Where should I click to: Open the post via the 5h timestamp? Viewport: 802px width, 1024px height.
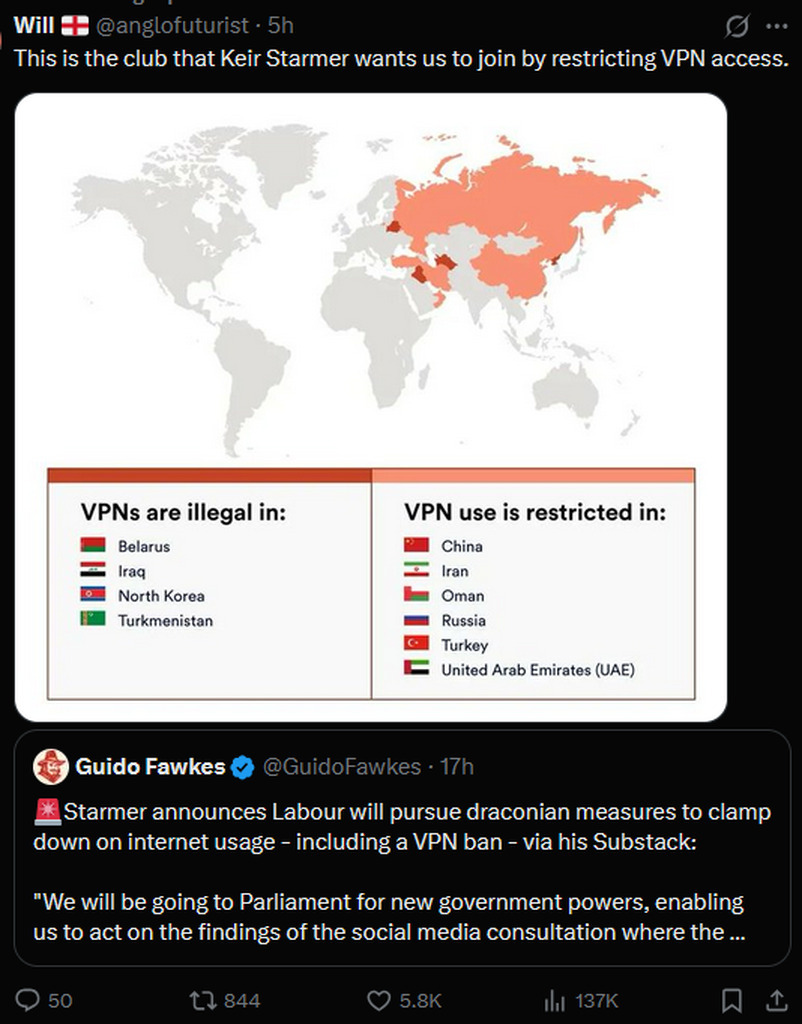[281, 25]
